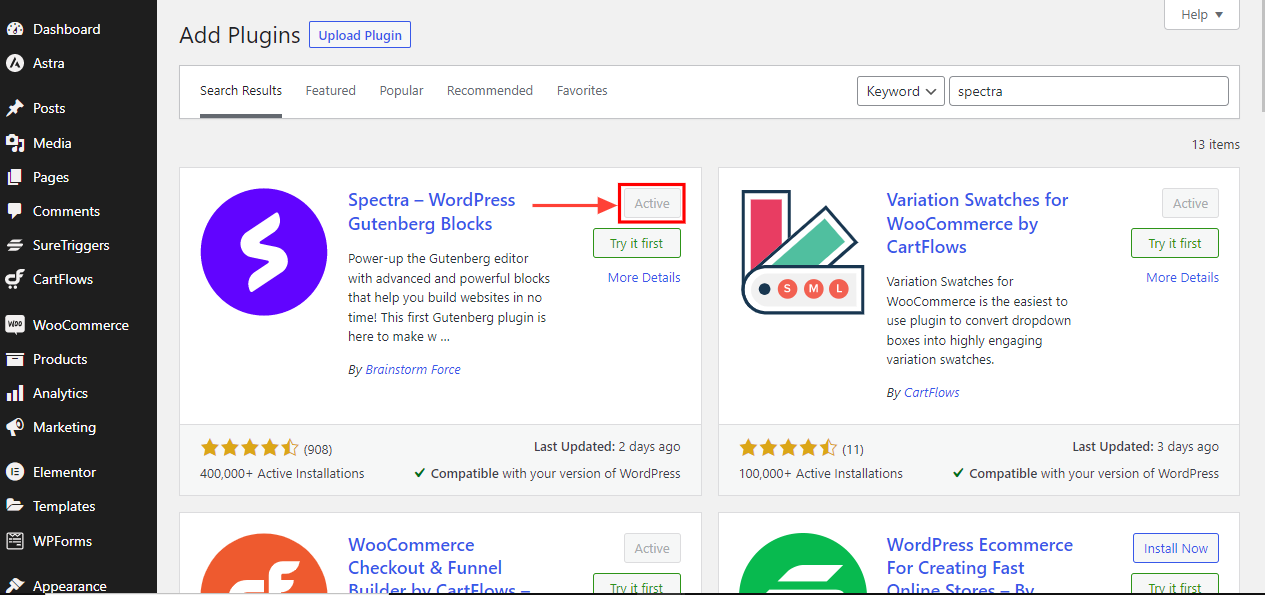Open Media library icon in sidebar
The width and height of the screenshot is (1265, 595).
point(15,143)
